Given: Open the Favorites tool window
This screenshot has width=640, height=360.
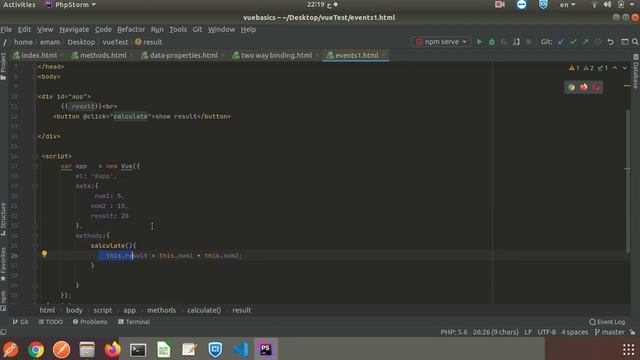Looking at the screenshot, I should pos(3,264).
